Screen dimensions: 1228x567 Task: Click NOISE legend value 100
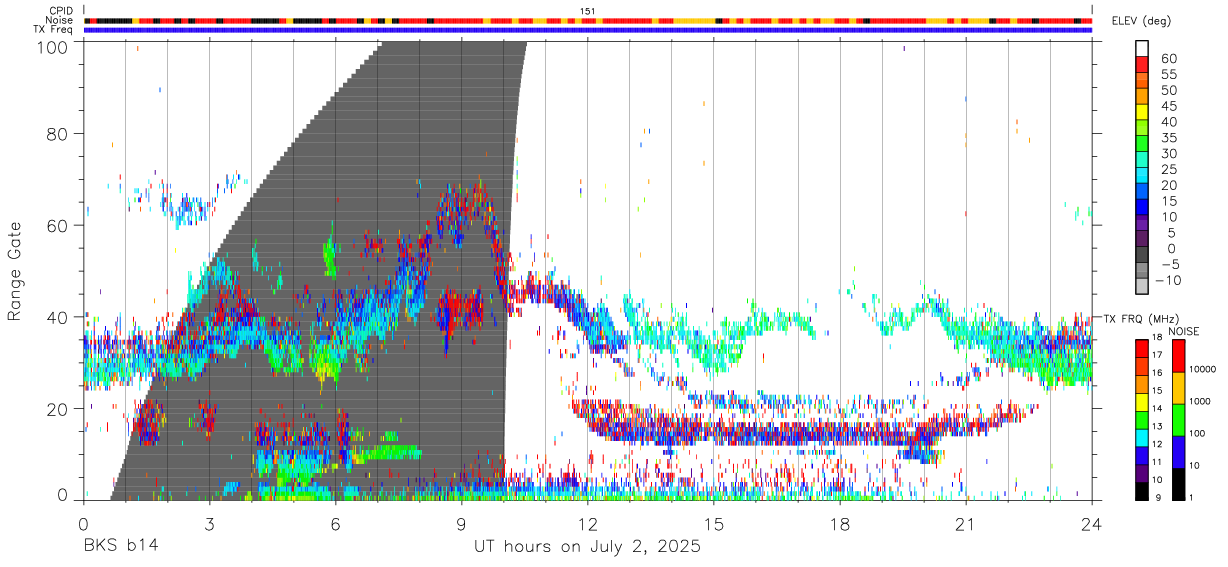click(x=1198, y=433)
